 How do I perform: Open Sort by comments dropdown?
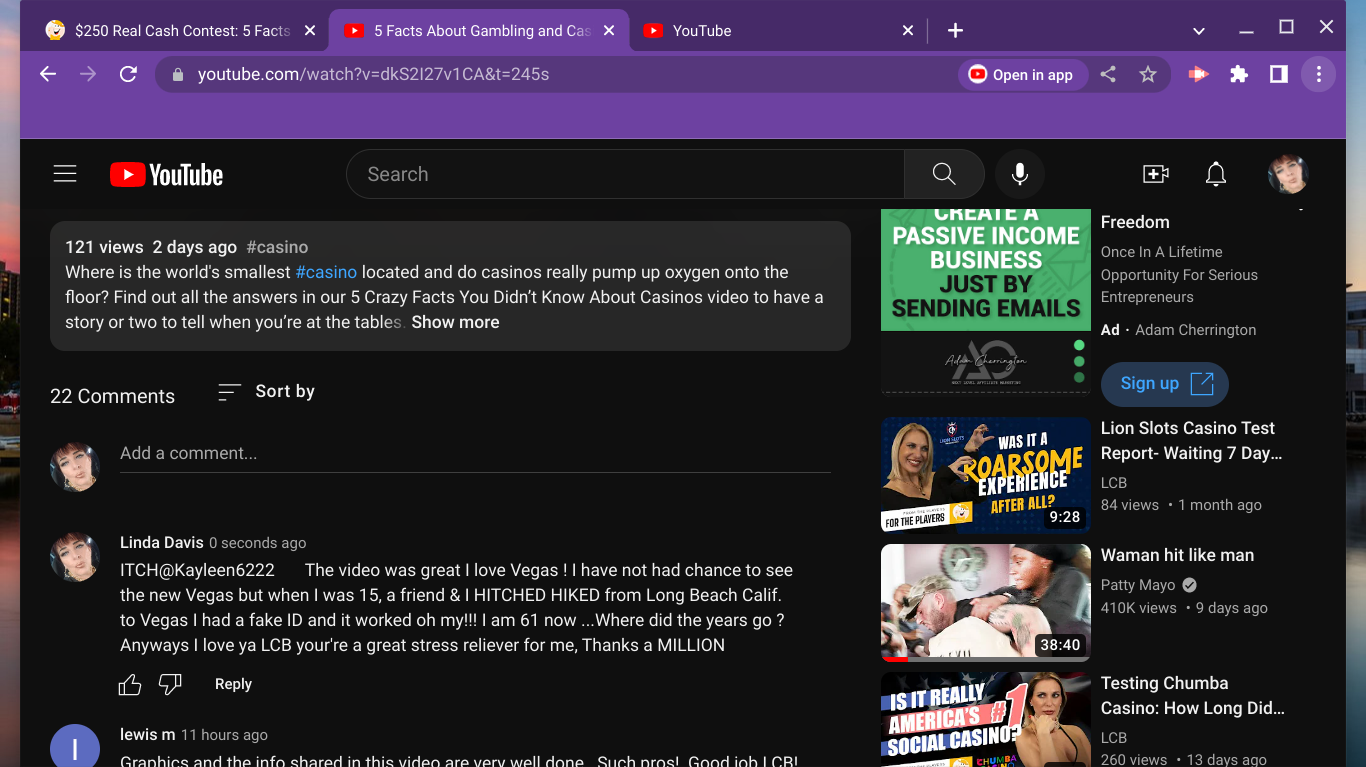point(266,392)
